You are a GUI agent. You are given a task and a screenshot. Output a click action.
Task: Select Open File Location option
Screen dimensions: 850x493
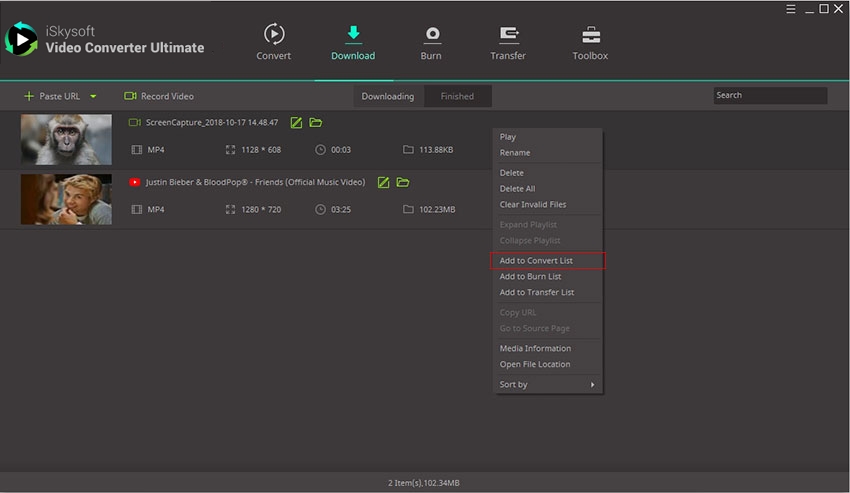[x=535, y=365]
